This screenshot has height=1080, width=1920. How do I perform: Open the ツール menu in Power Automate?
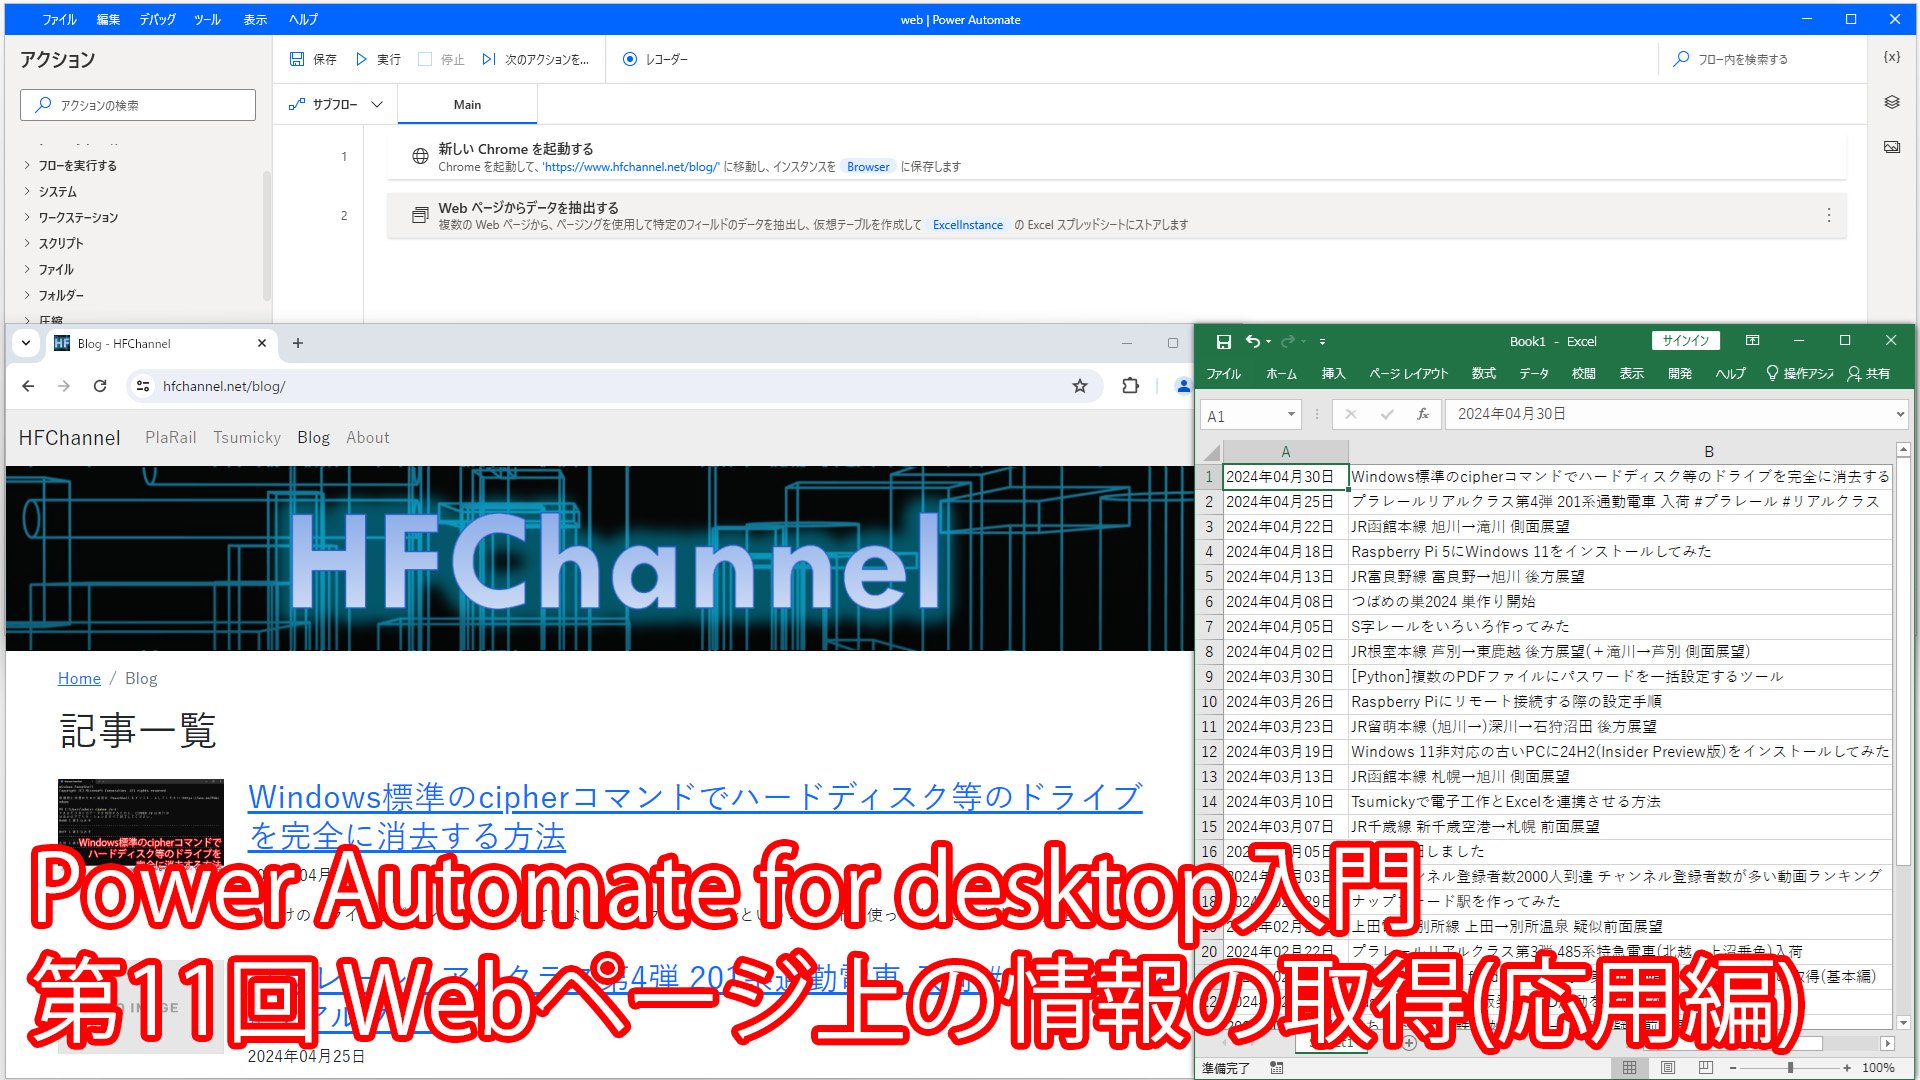pos(207,19)
